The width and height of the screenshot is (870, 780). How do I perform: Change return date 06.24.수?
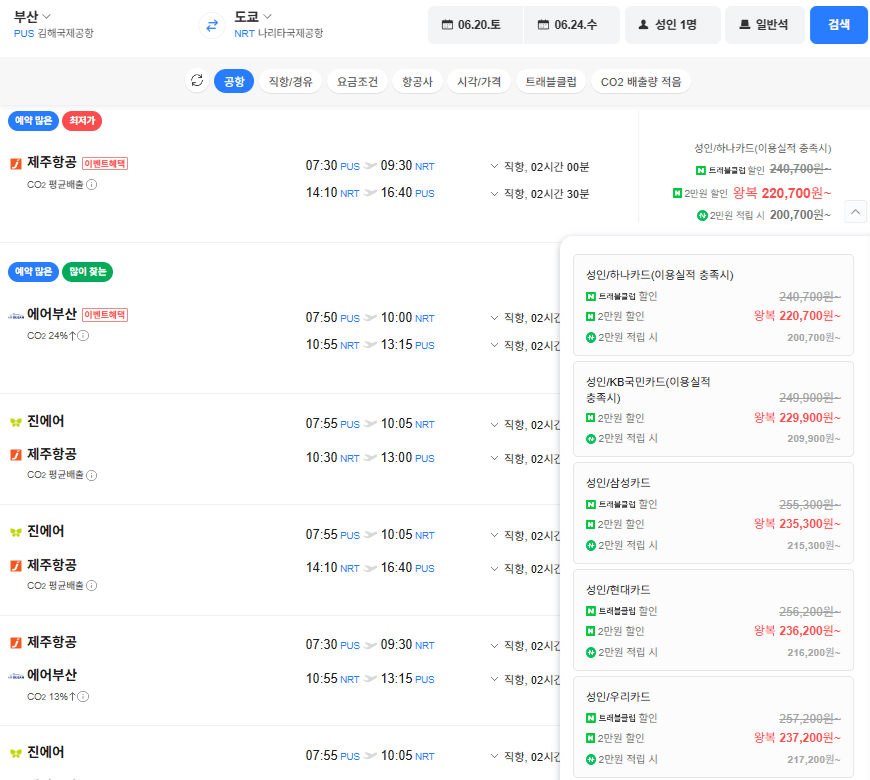(571, 24)
